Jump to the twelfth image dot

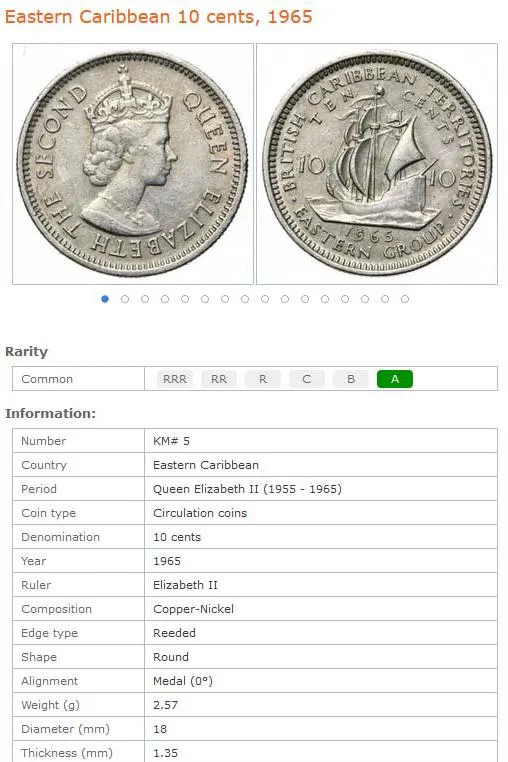point(325,299)
